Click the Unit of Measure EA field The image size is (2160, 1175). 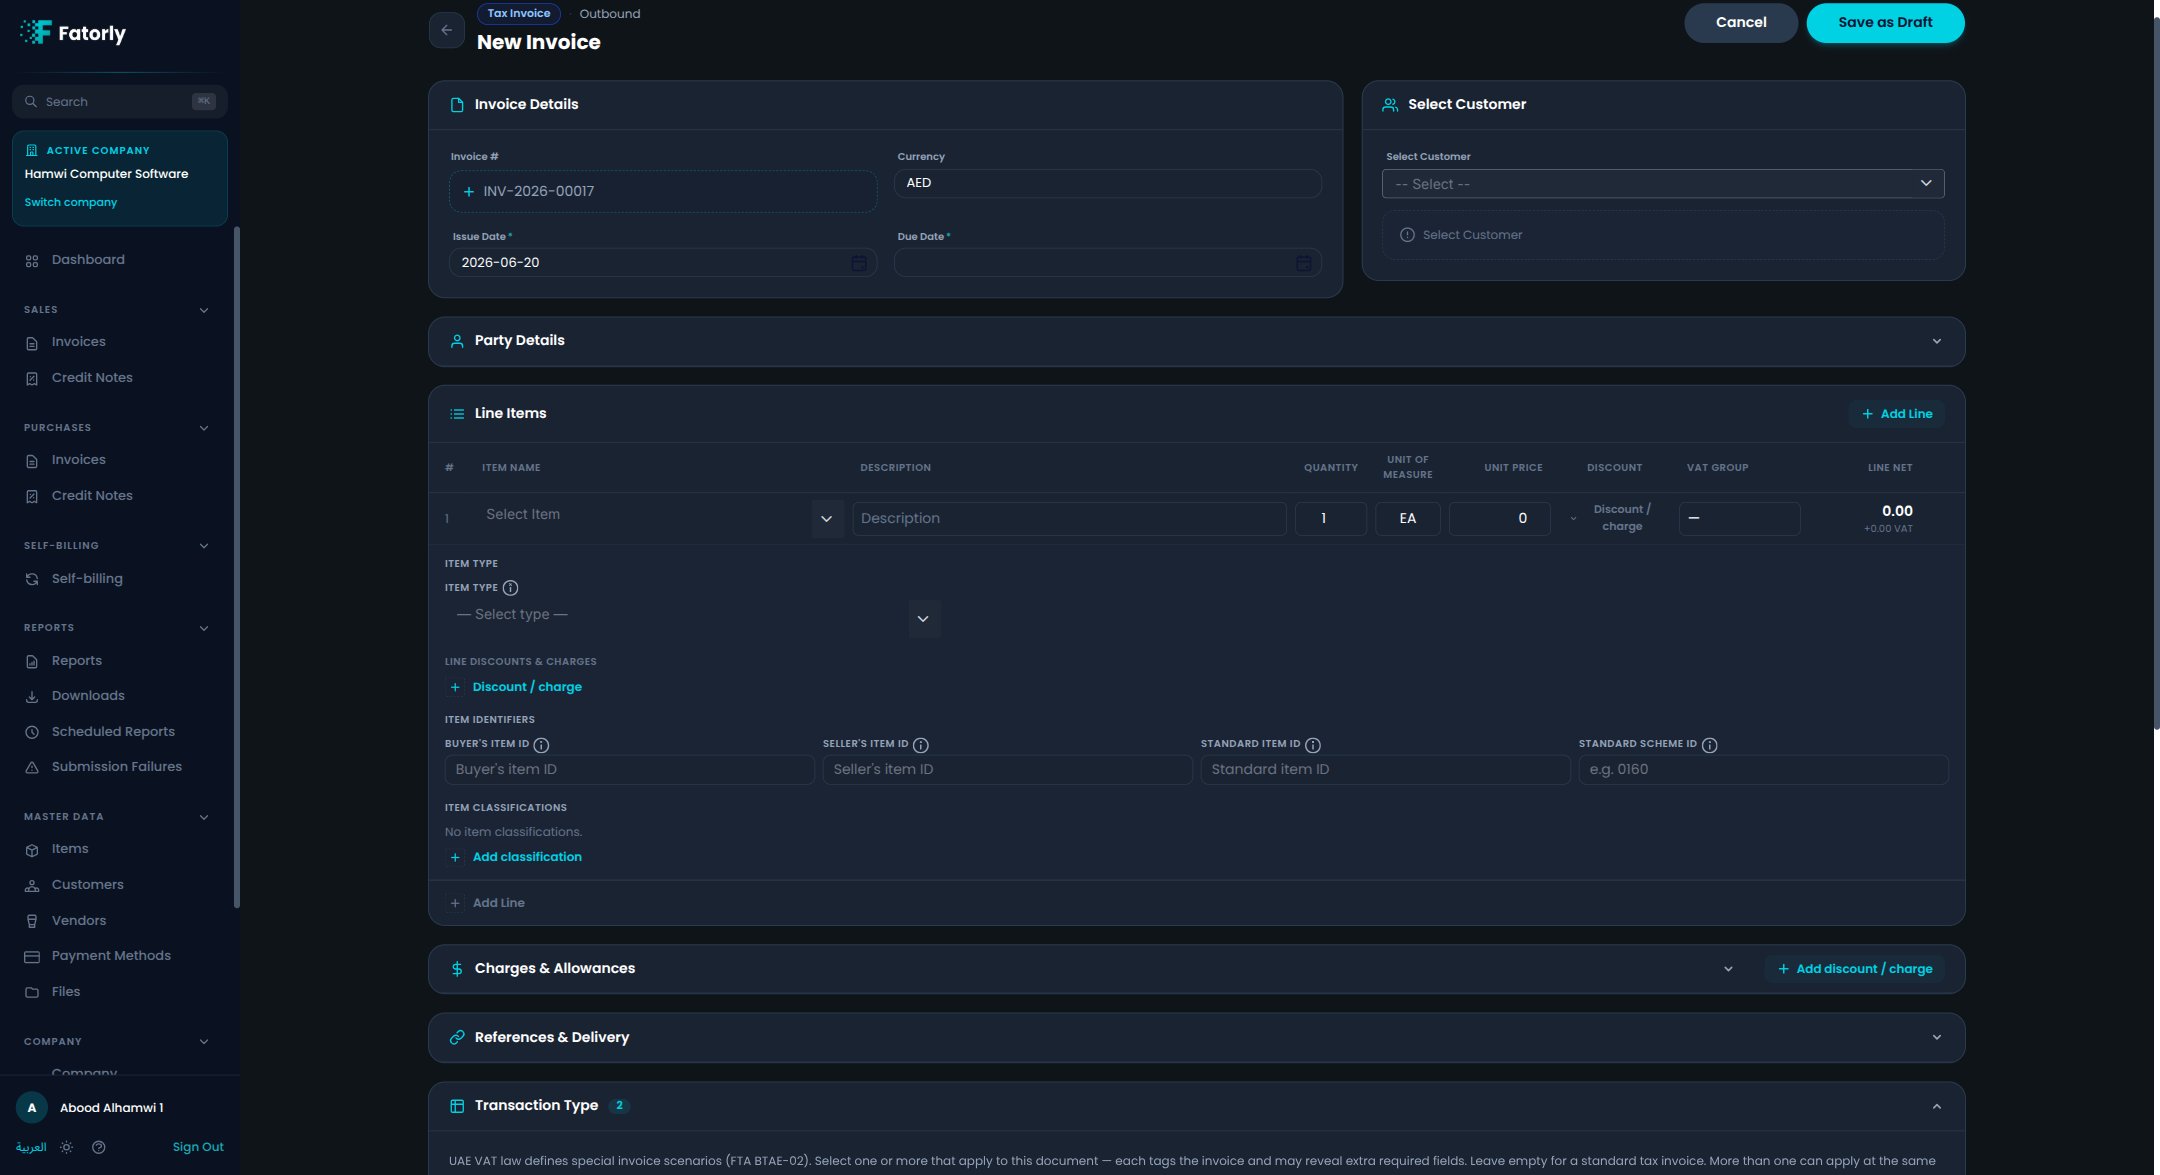pyautogui.click(x=1407, y=518)
